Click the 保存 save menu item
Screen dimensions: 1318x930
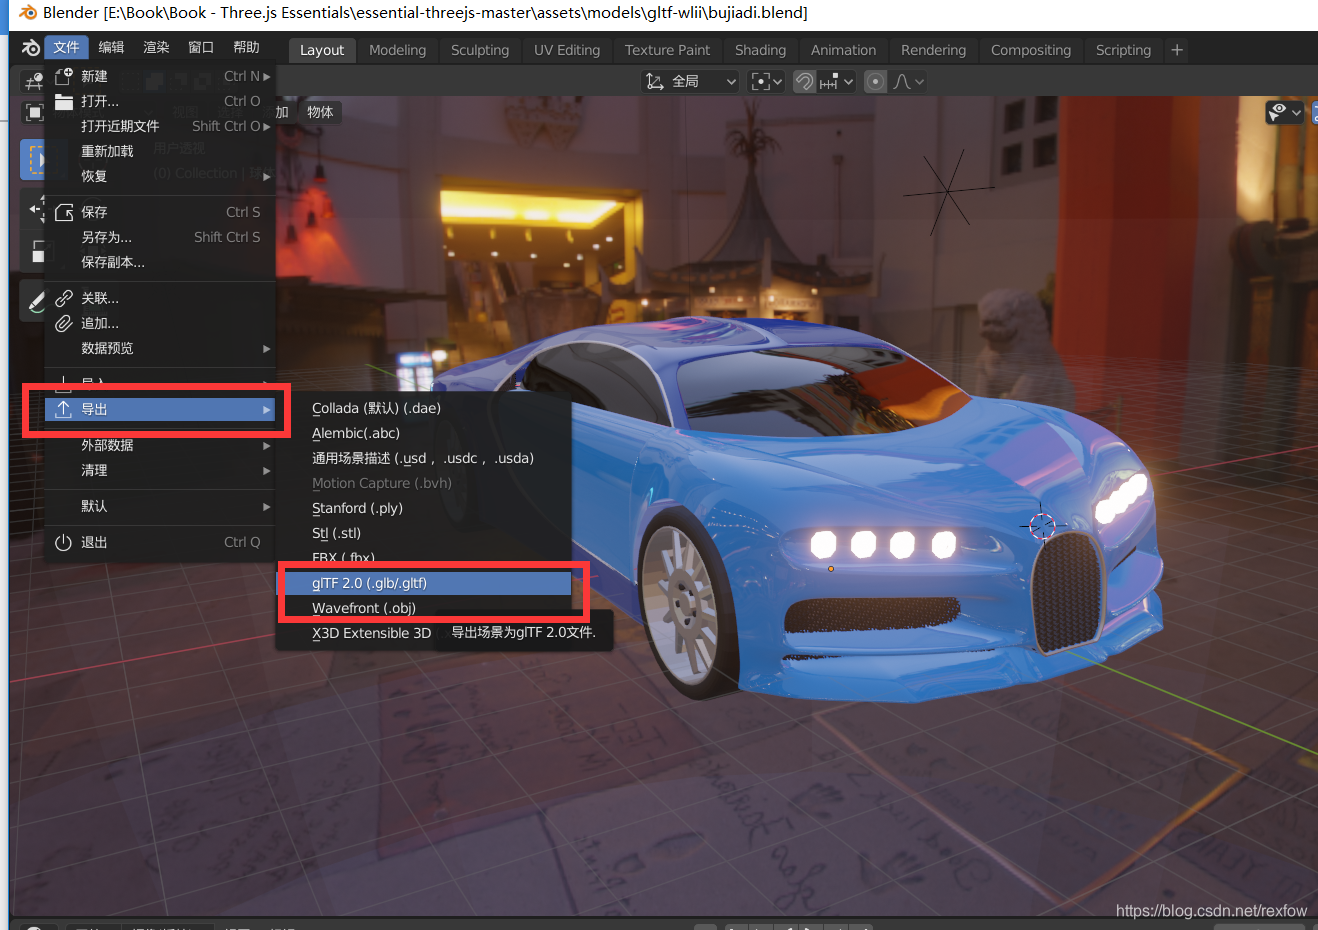(160, 212)
